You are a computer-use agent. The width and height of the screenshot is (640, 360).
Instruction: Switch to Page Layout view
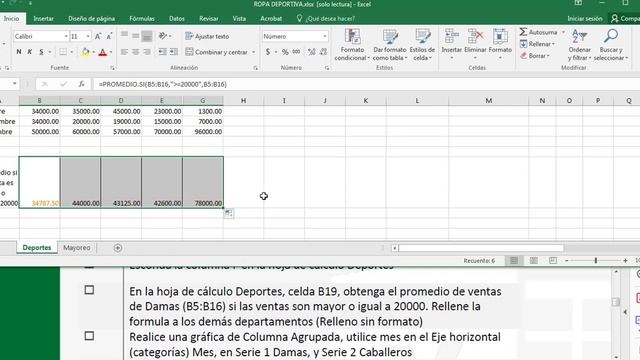(x=533, y=260)
